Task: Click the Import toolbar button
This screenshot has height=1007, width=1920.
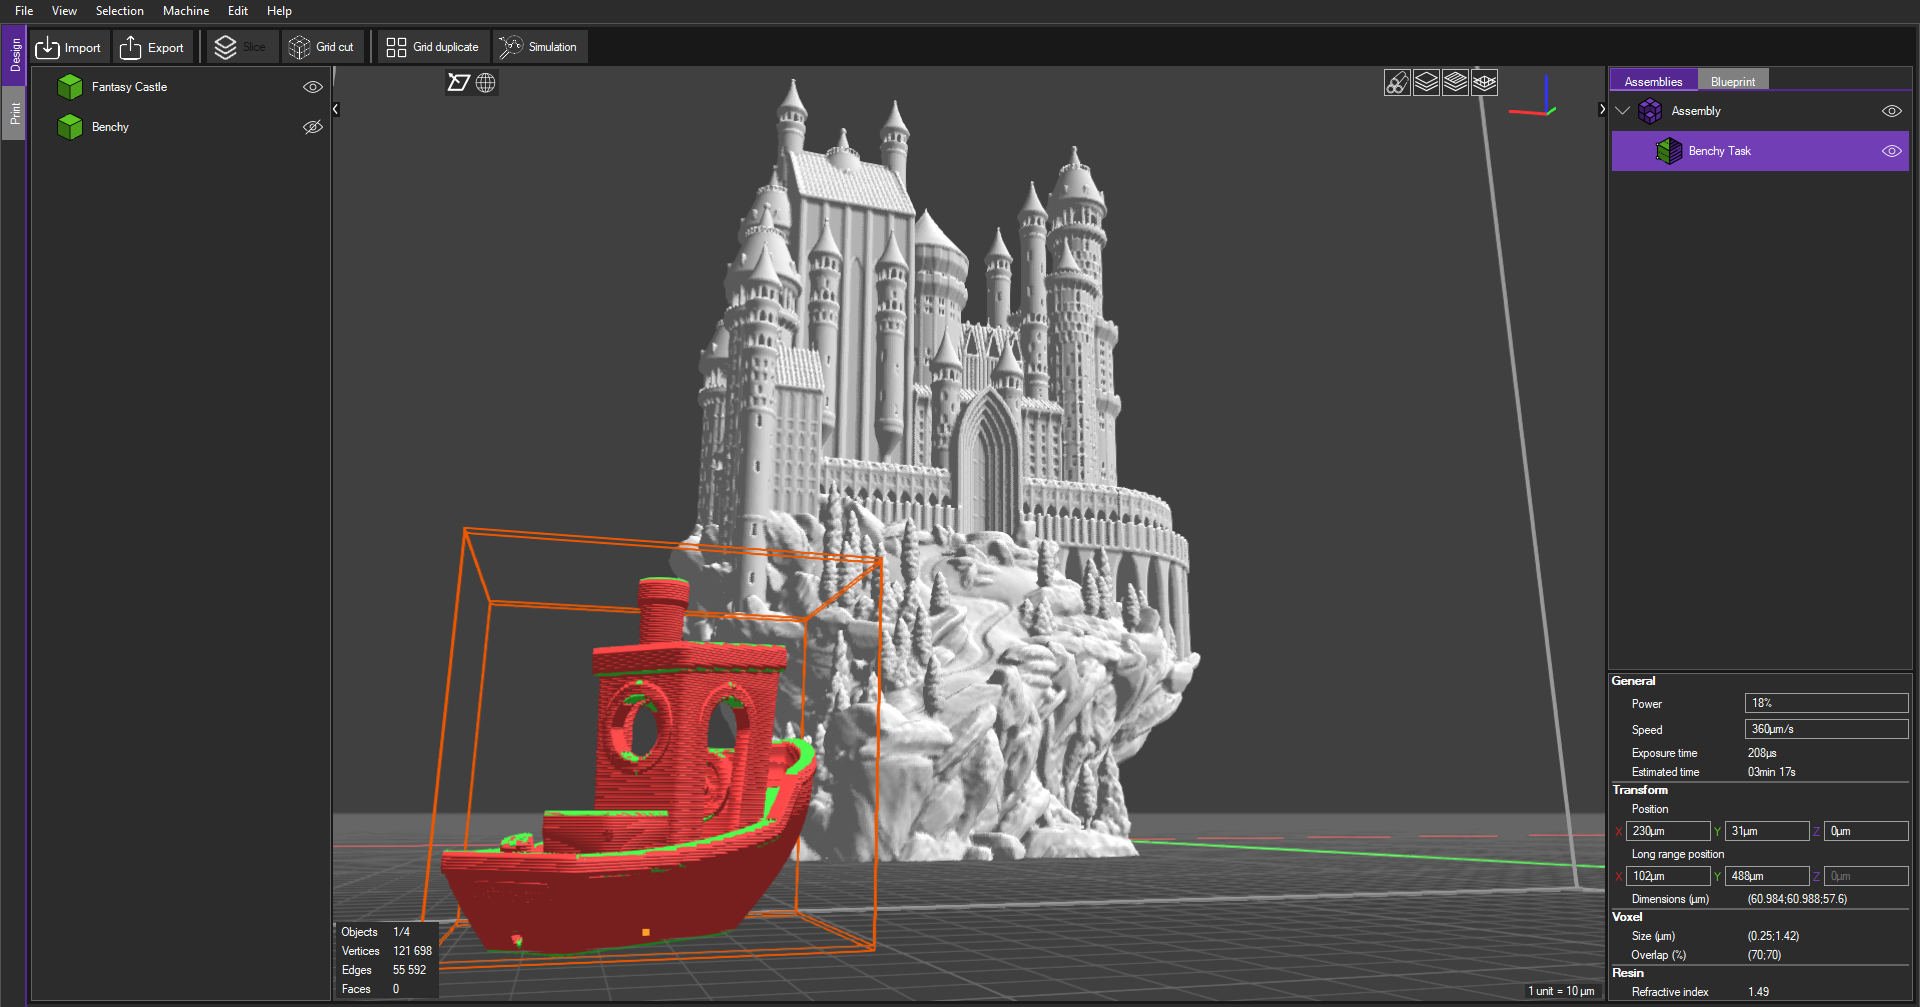Action: [69, 47]
